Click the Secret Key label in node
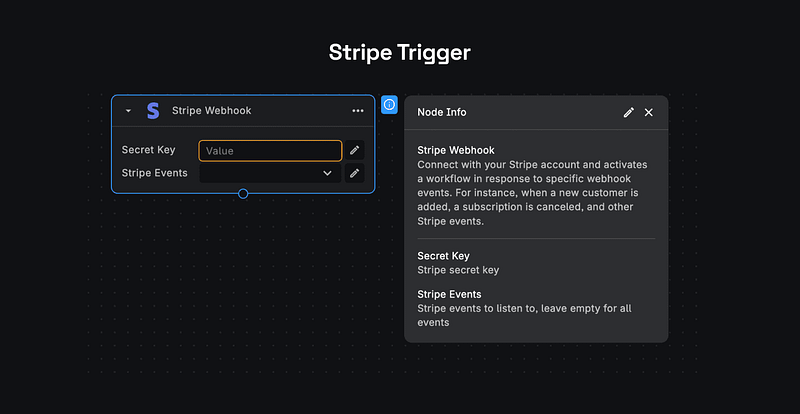This screenshot has height=414, width=800. click(x=148, y=150)
